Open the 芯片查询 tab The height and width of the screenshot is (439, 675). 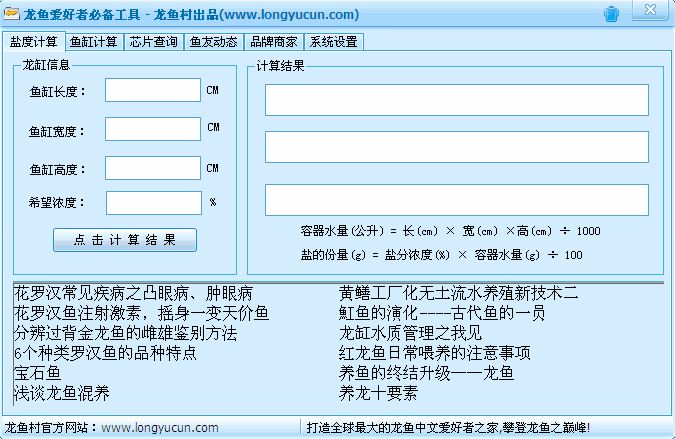click(153, 42)
